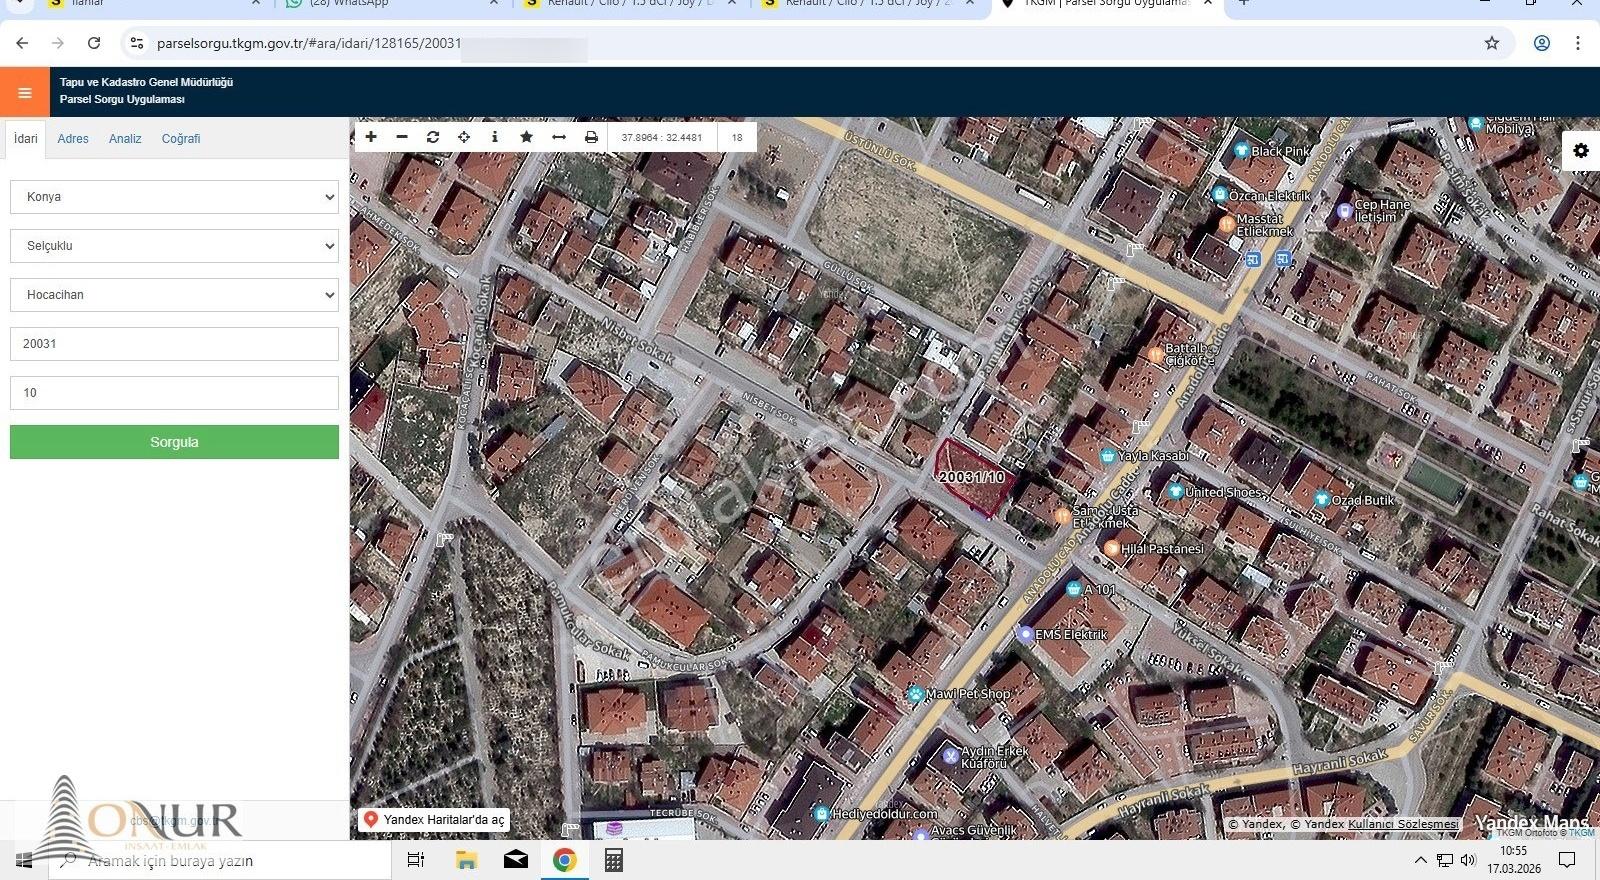Click the star favorites icon in the map toolbar

[527, 137]
